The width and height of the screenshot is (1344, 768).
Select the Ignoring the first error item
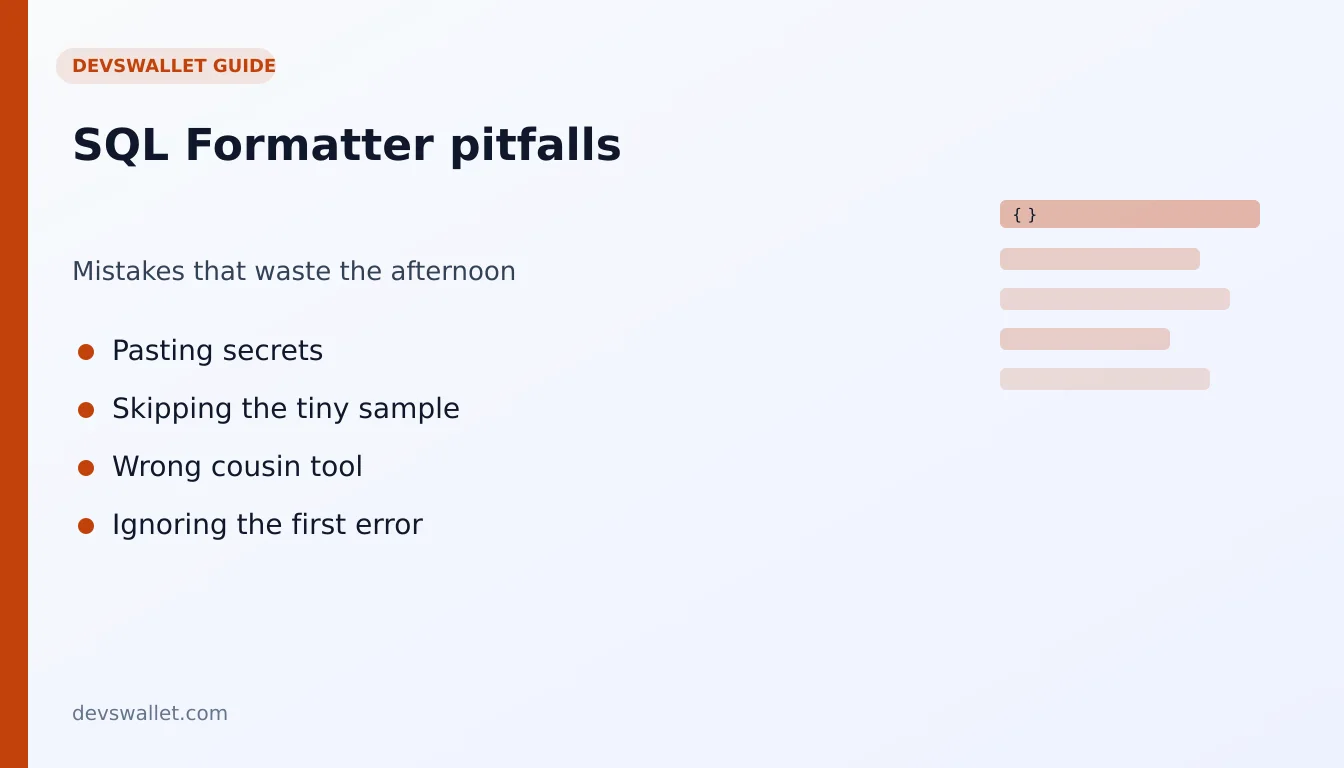(267, 525)
